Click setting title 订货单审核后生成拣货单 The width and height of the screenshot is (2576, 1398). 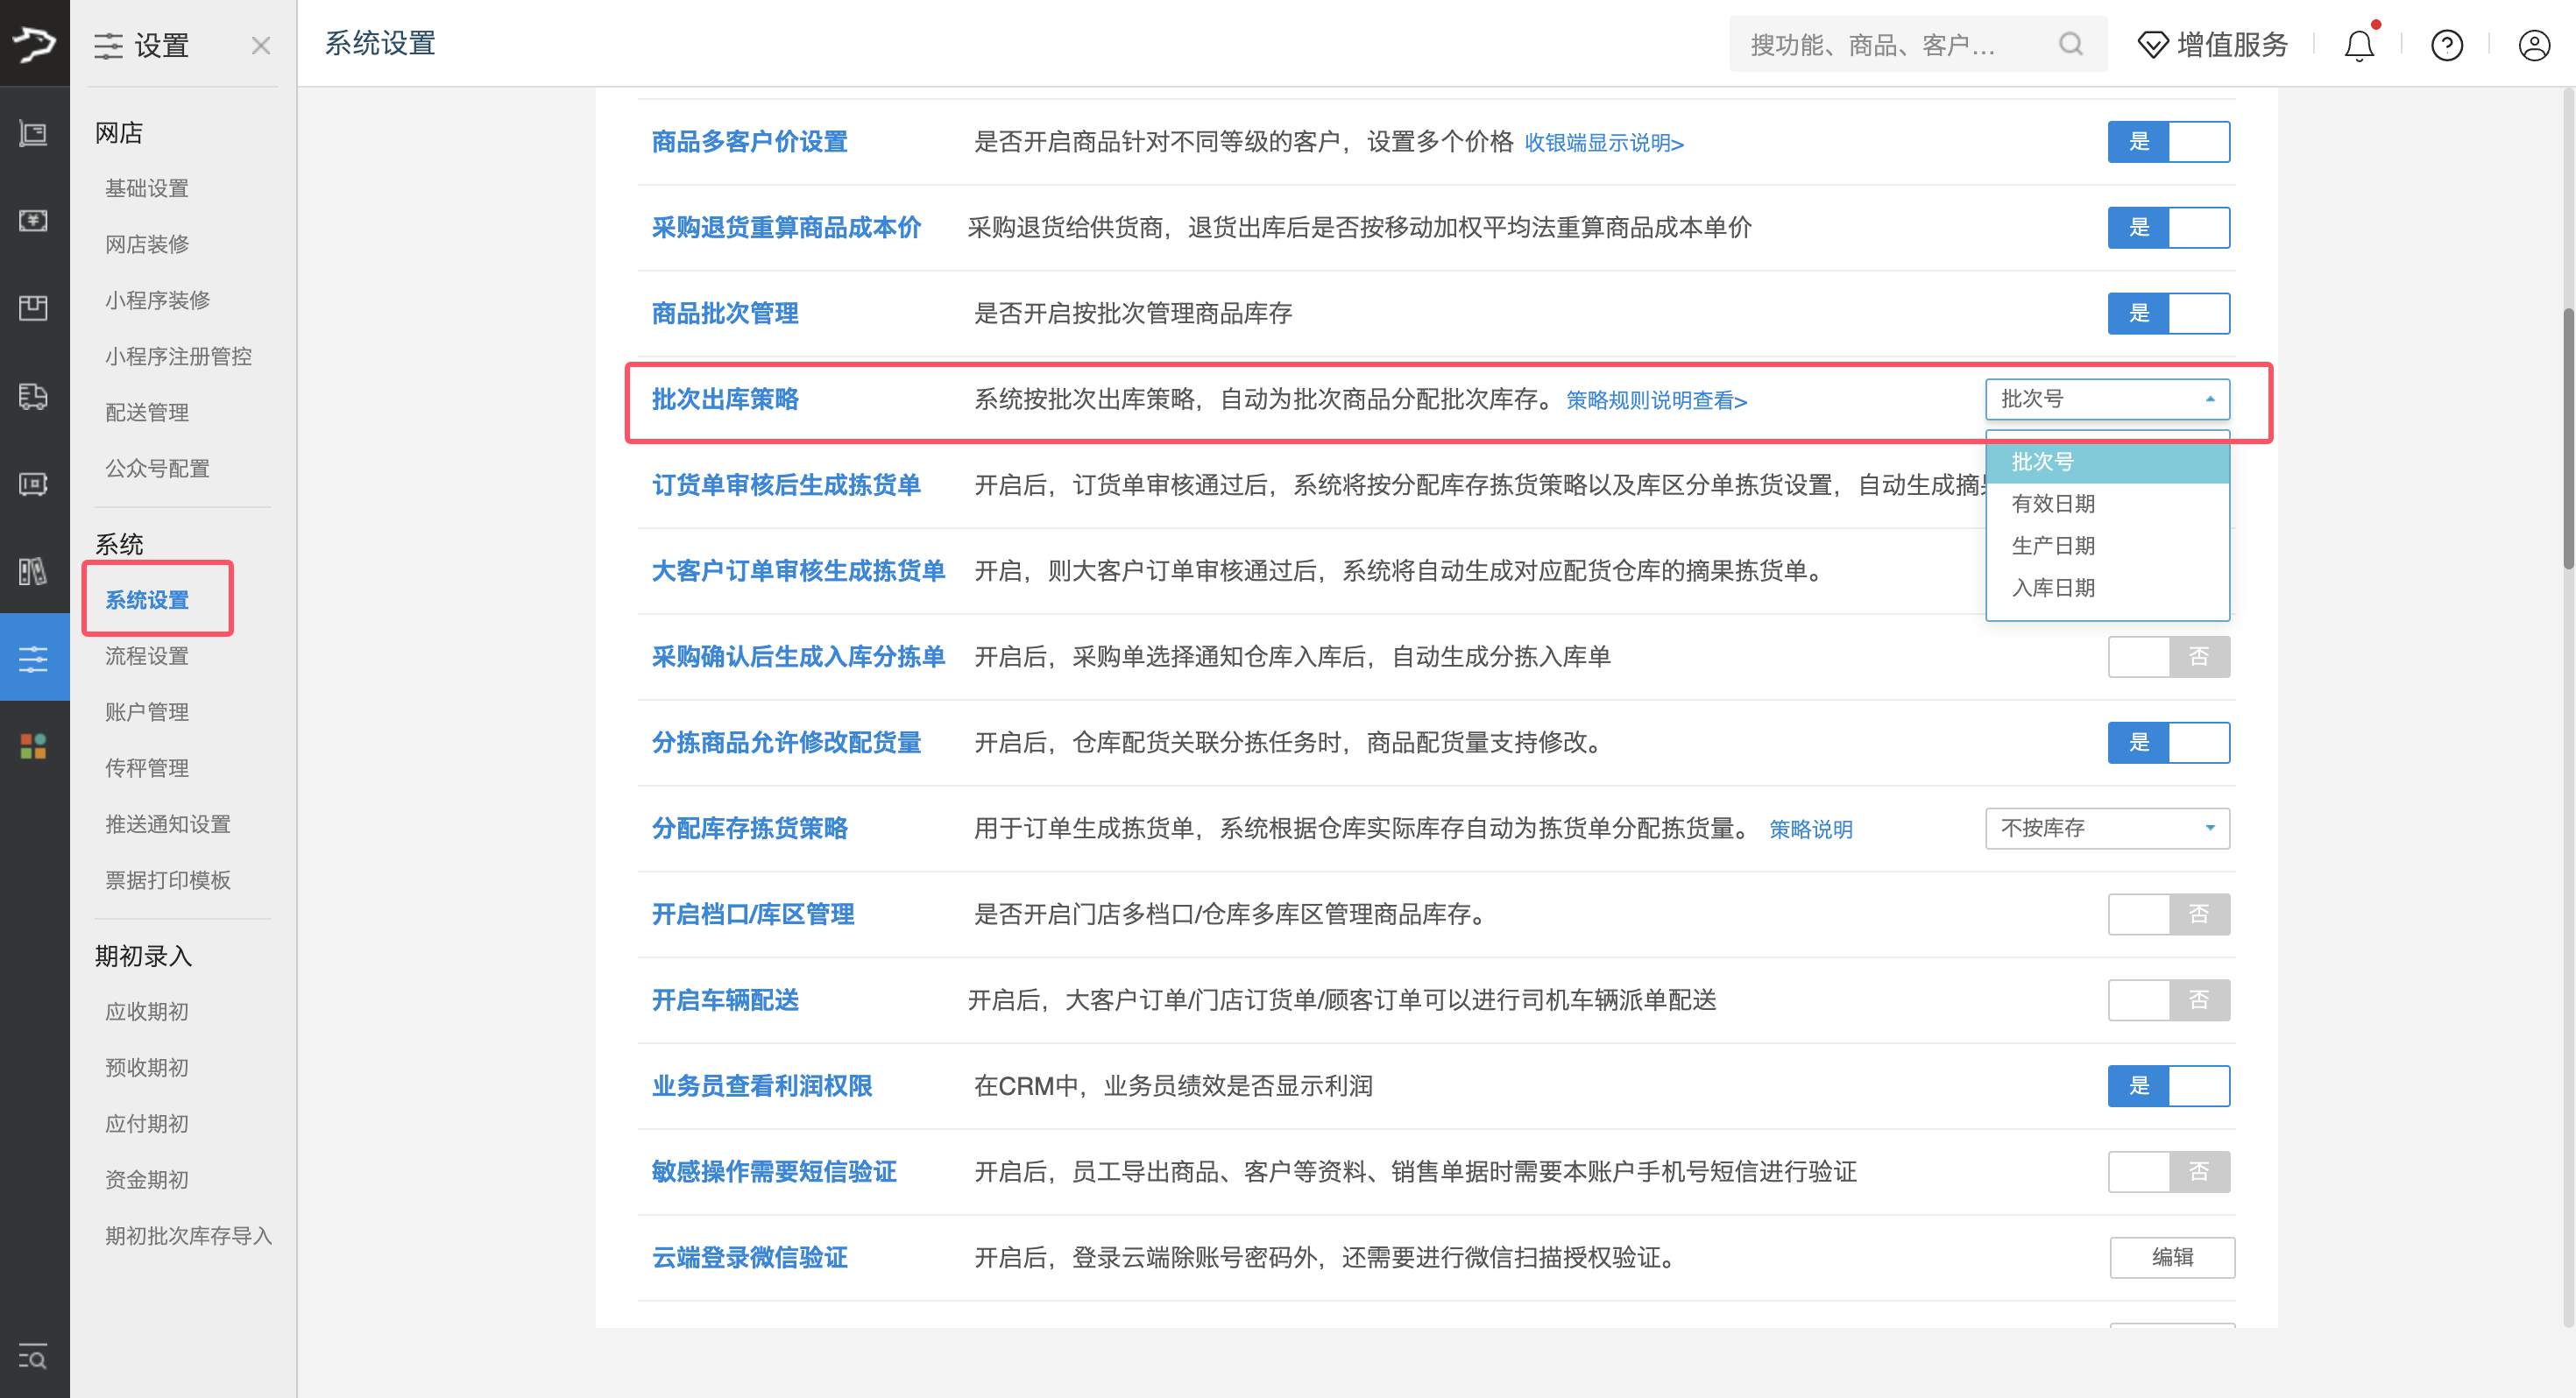click(x=786, y=485)
